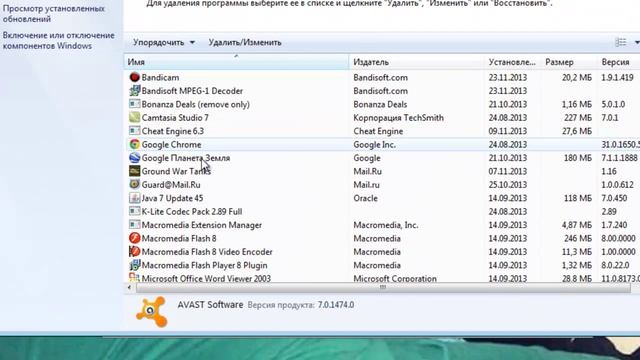Click publisher Google Inc. cell
This screenshot has width=640, height=360.
pyautogui.click(x=374, y=144)
